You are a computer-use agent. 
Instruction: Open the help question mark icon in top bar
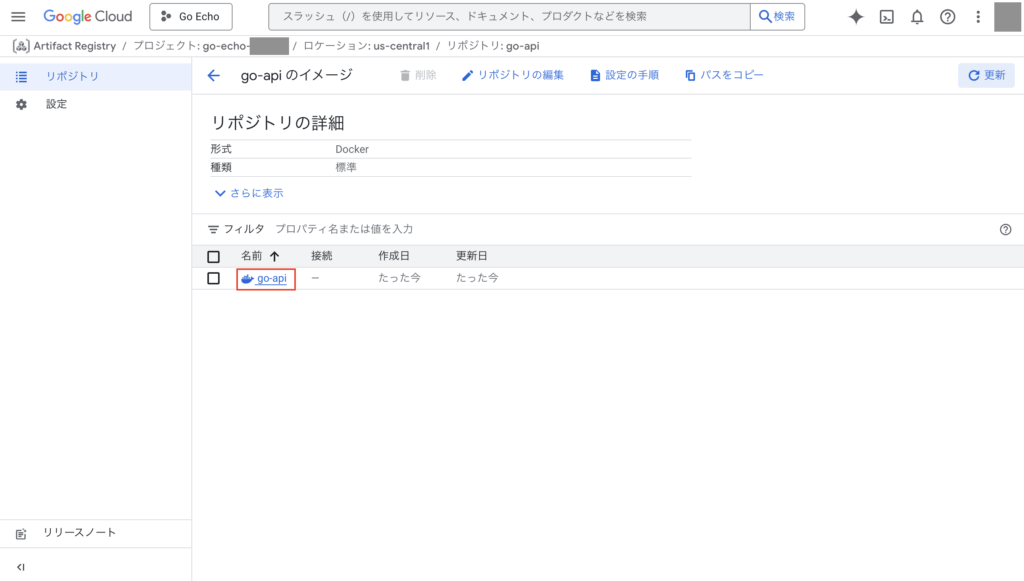coord(948,17)
